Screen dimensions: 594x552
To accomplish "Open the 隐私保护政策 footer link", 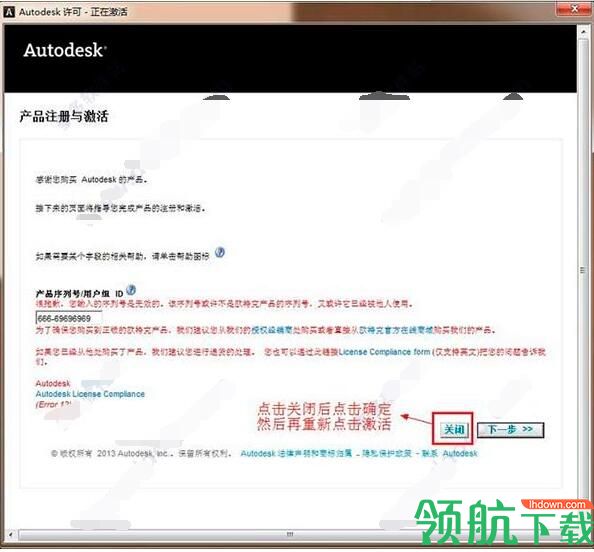I will (386, 453).
